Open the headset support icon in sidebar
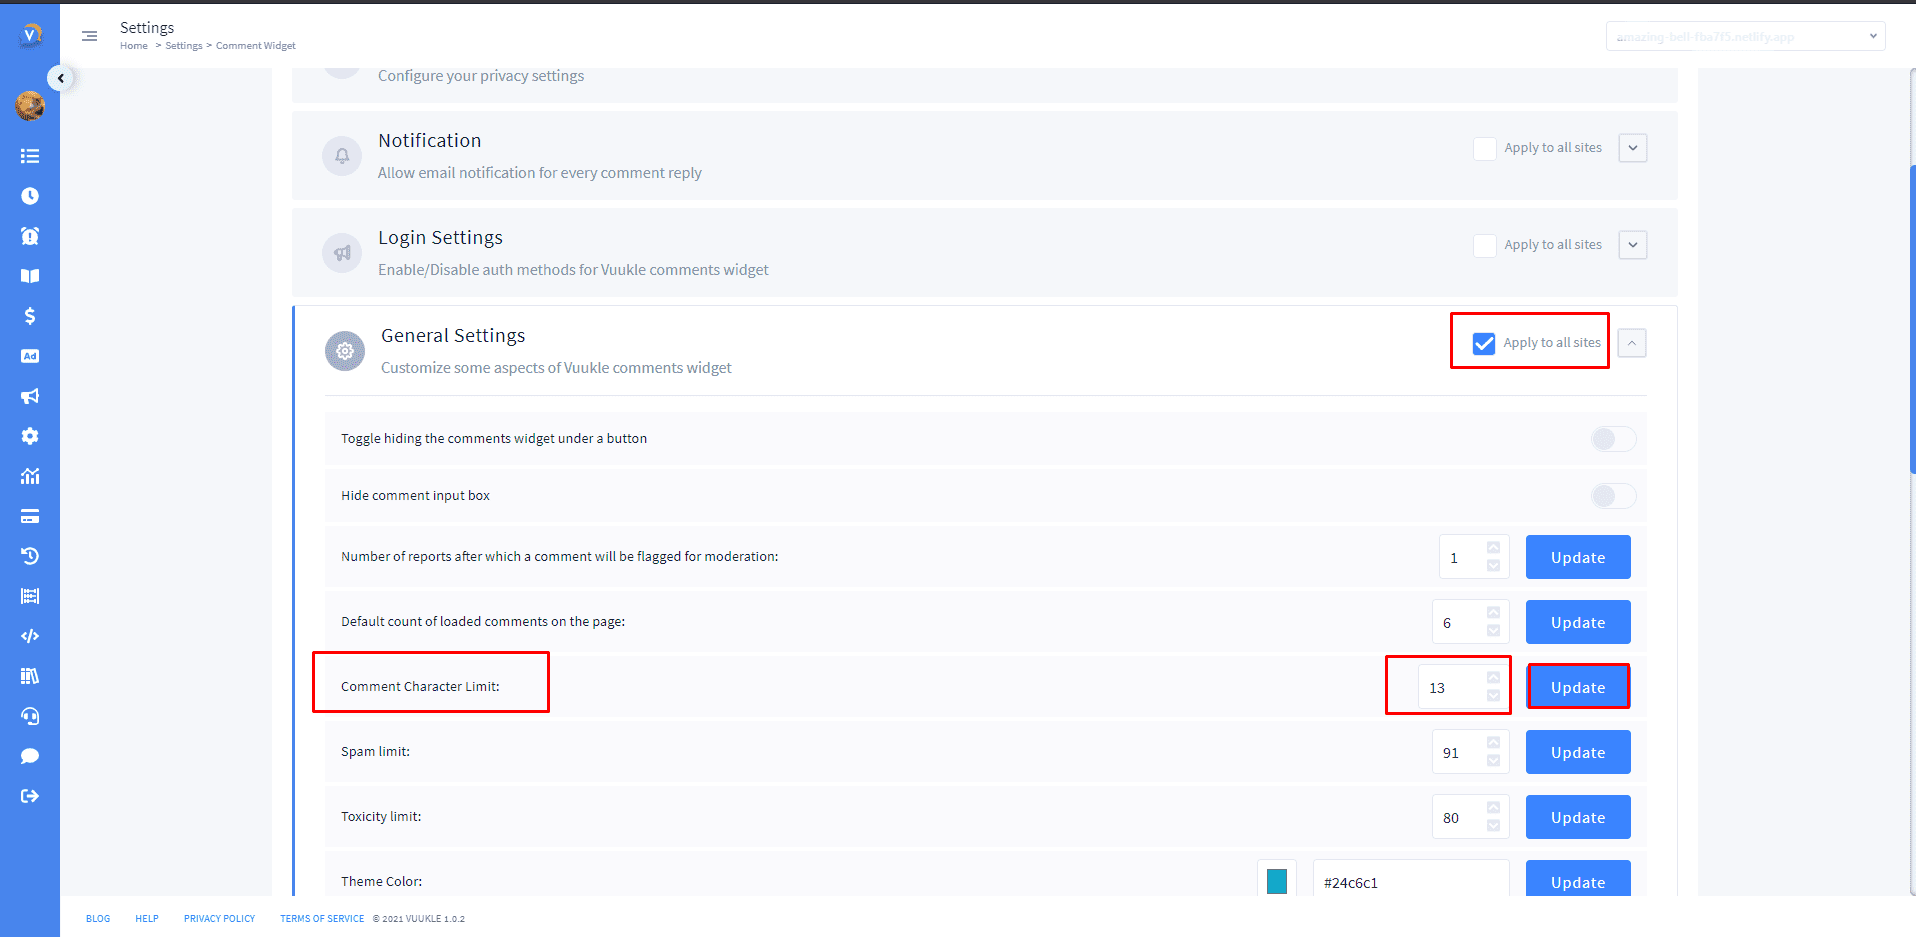Viewport: 1916px width, 937px height. pyautogui.click(x=30, y=716)
